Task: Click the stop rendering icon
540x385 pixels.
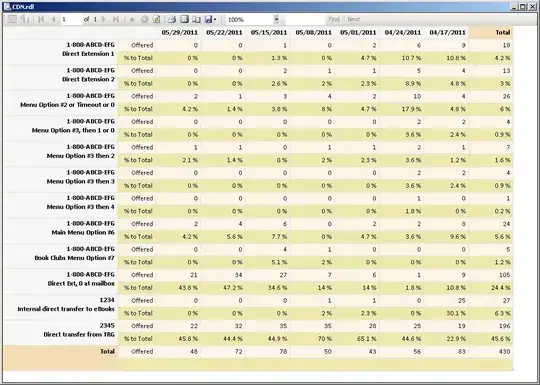Action: pos(145,19)
